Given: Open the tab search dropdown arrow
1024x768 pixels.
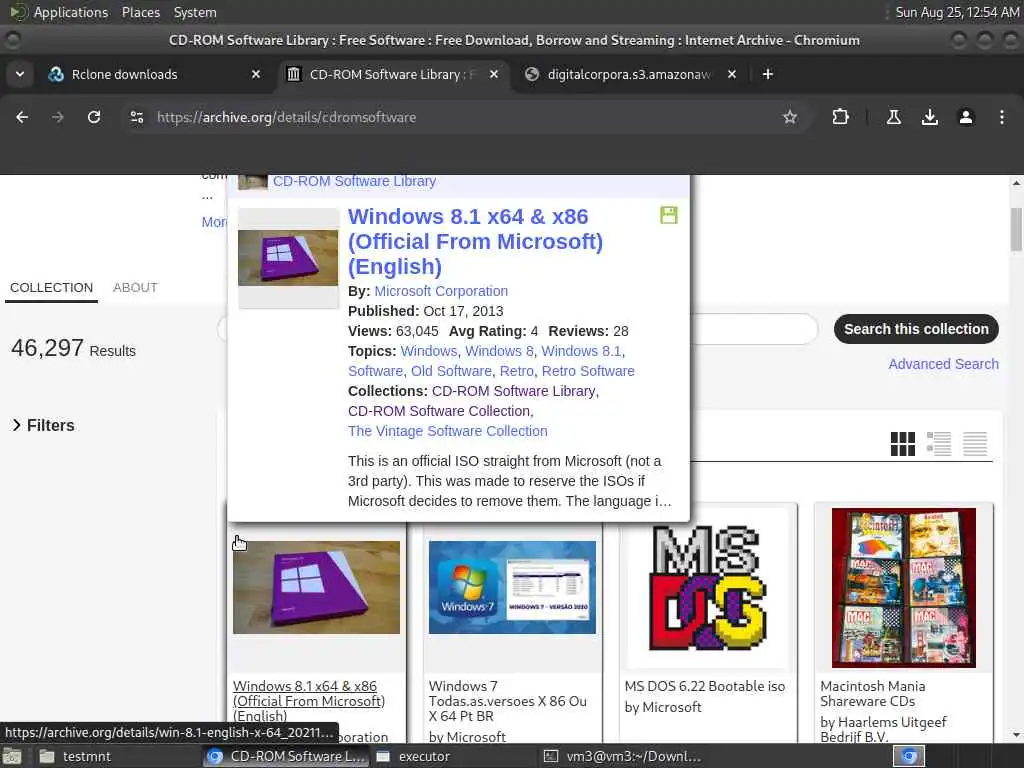Looking at the screenshot, I should (20, 74).
